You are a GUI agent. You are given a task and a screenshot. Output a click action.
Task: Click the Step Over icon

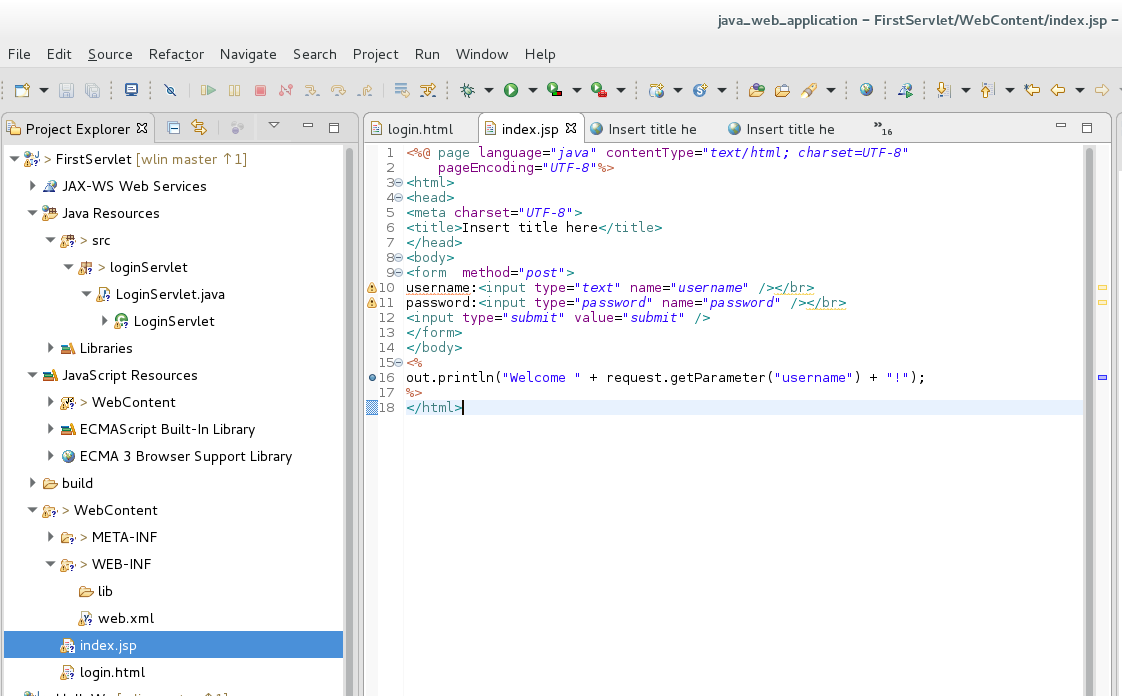[338, 90]
